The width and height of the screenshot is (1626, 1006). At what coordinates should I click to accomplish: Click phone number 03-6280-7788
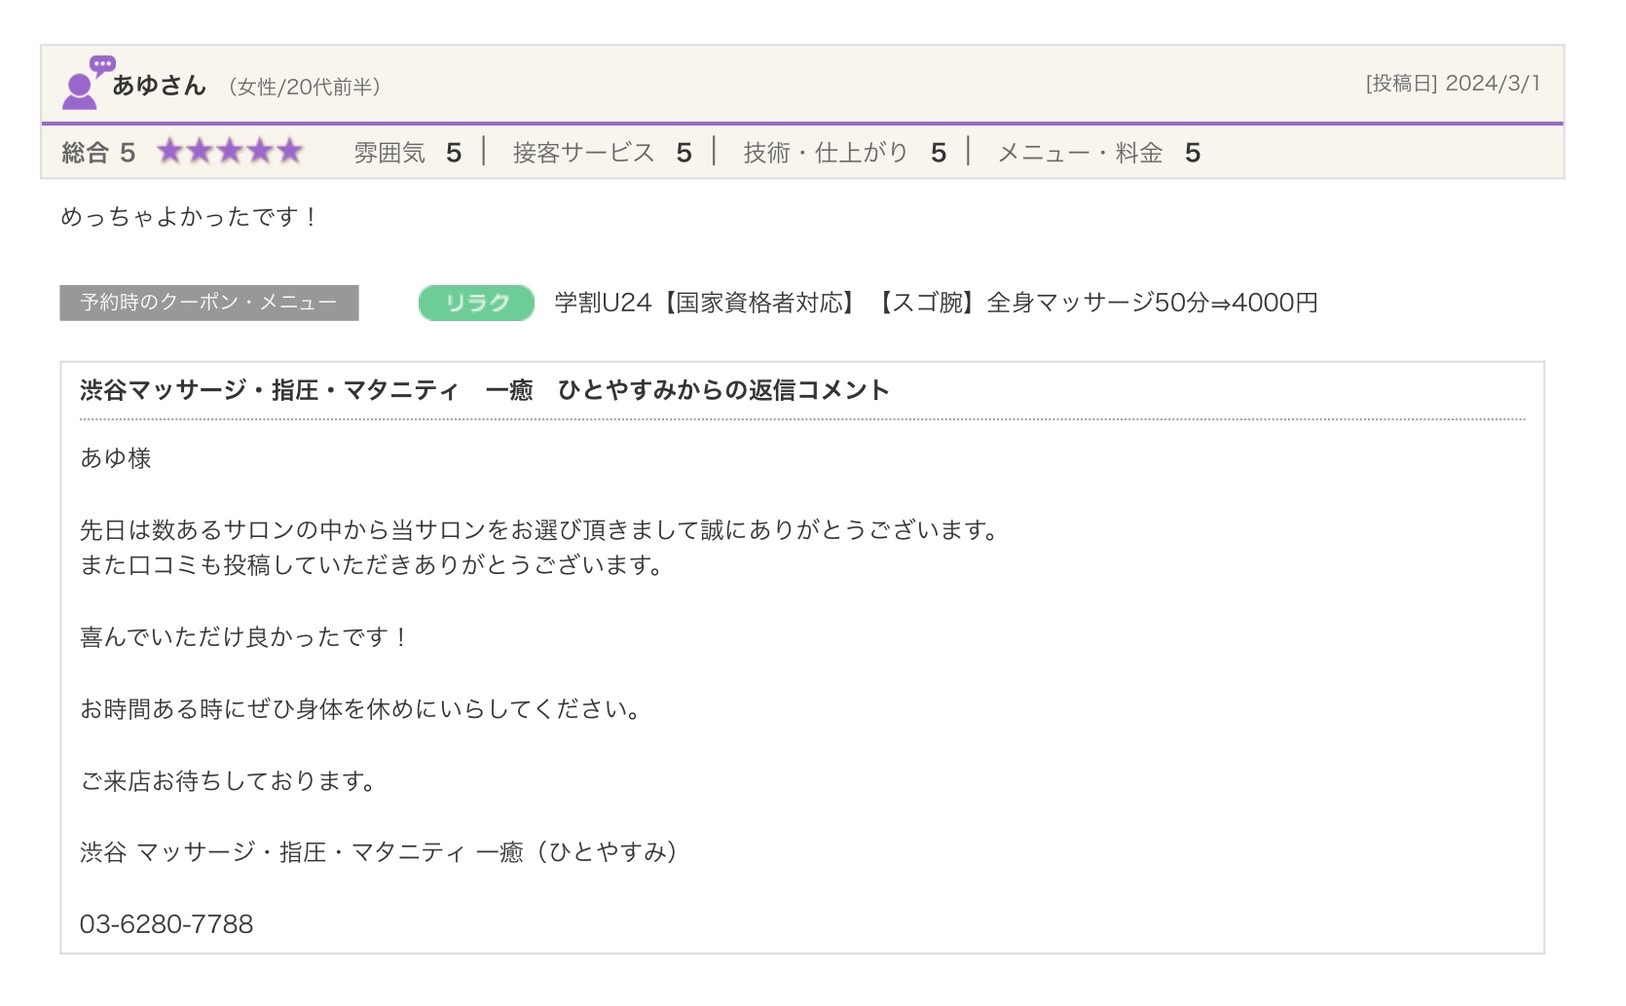coord(166,924)
